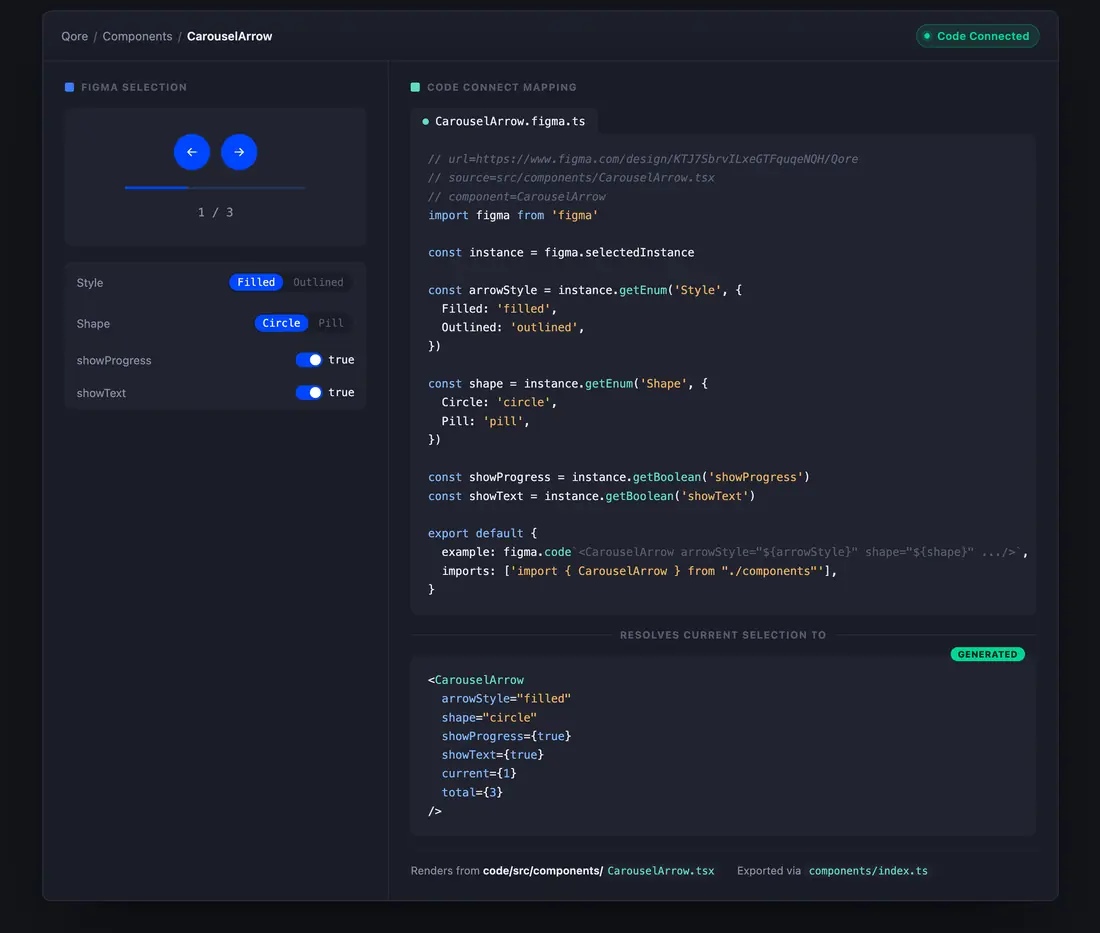
Task: Click the 'shape="circle"' generated line
Action: tap(489, 718)
